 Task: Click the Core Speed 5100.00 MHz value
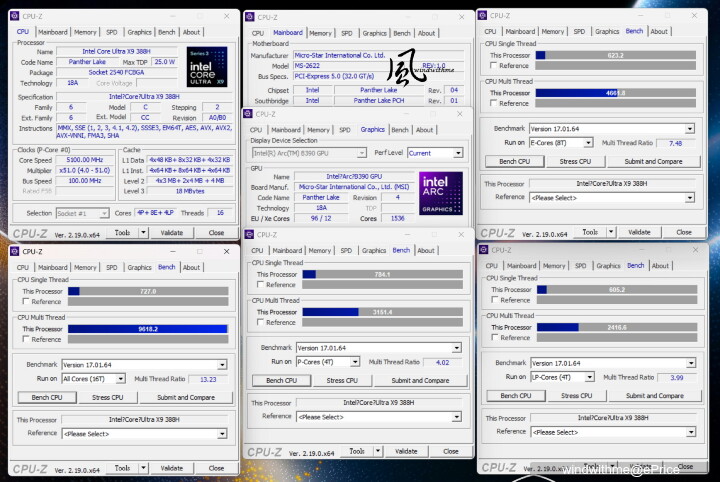click(84, 160)
